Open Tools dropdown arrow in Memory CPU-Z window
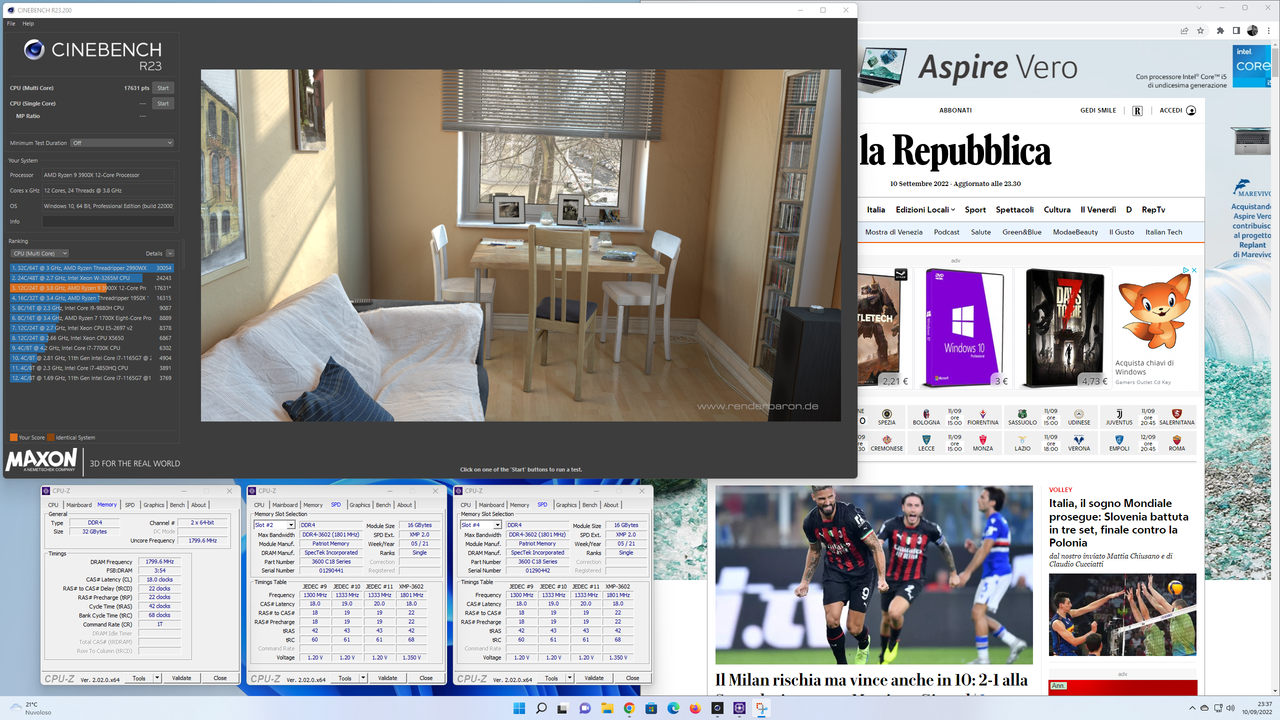This screenshot has height=720, width=1280. tap(155, 678)
